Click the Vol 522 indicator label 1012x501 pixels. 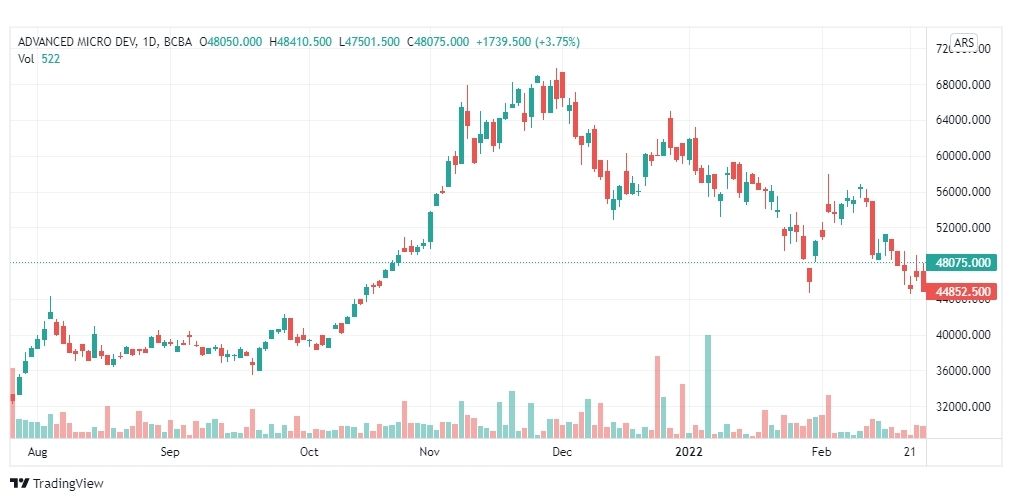pos(39,58)
